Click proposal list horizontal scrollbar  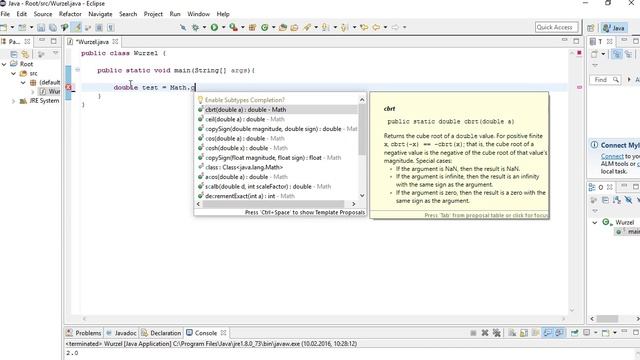273,204
